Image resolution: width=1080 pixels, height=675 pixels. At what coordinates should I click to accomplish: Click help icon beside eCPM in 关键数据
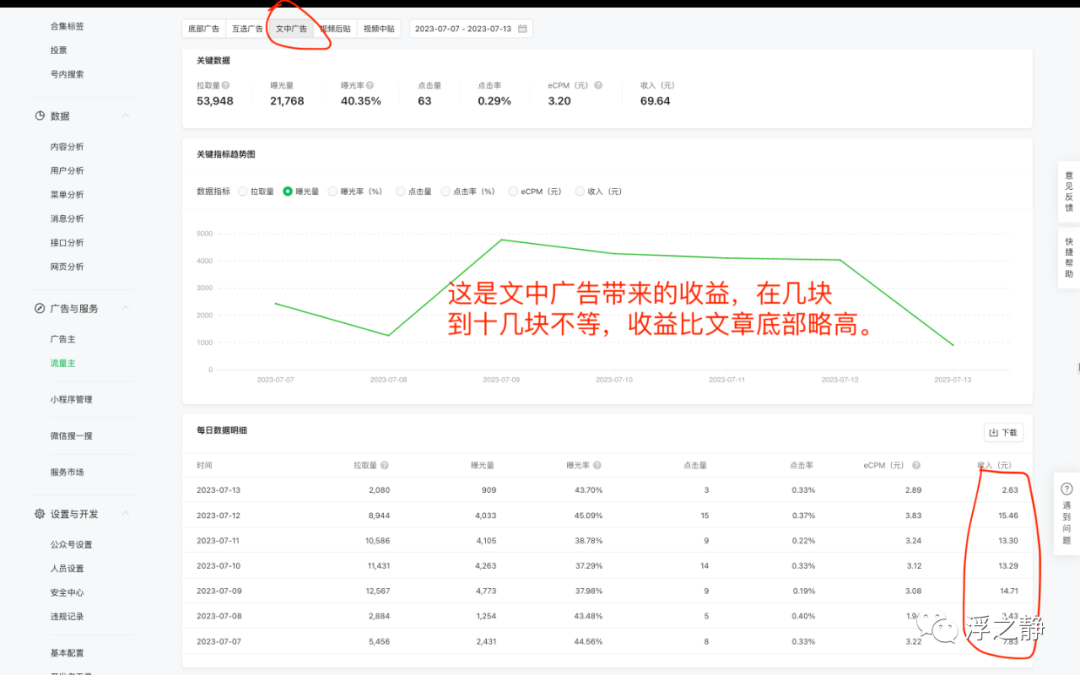pos(599,85)
